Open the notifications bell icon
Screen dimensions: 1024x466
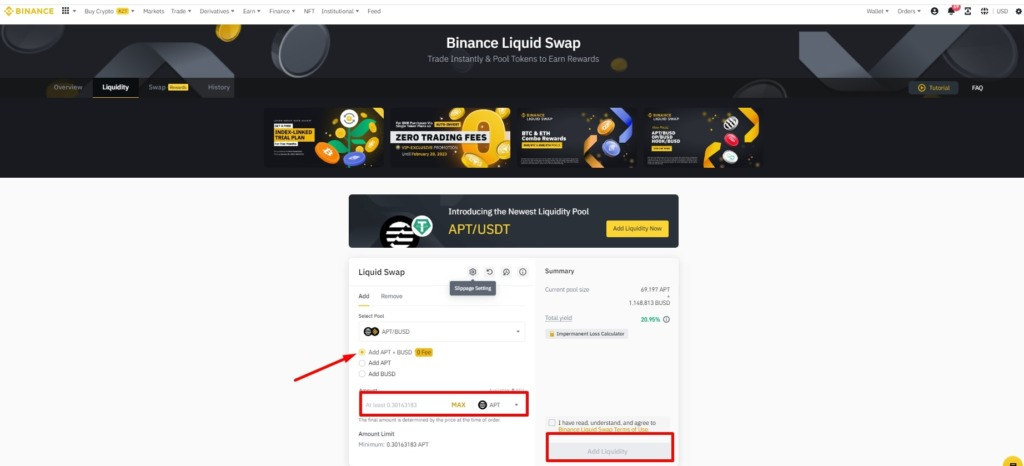click(x=951, y=11)
